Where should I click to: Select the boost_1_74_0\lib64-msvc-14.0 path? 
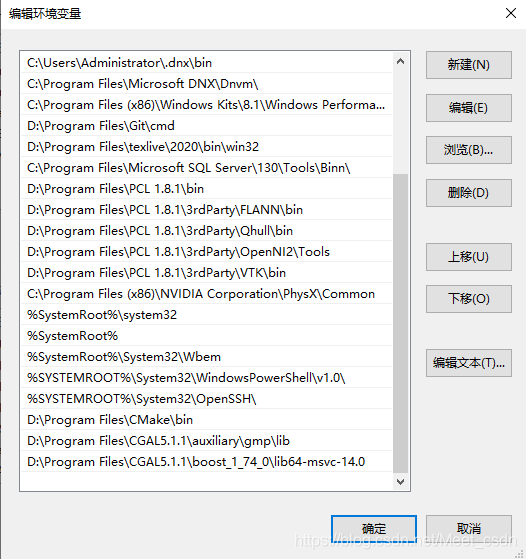pos(206,462)
